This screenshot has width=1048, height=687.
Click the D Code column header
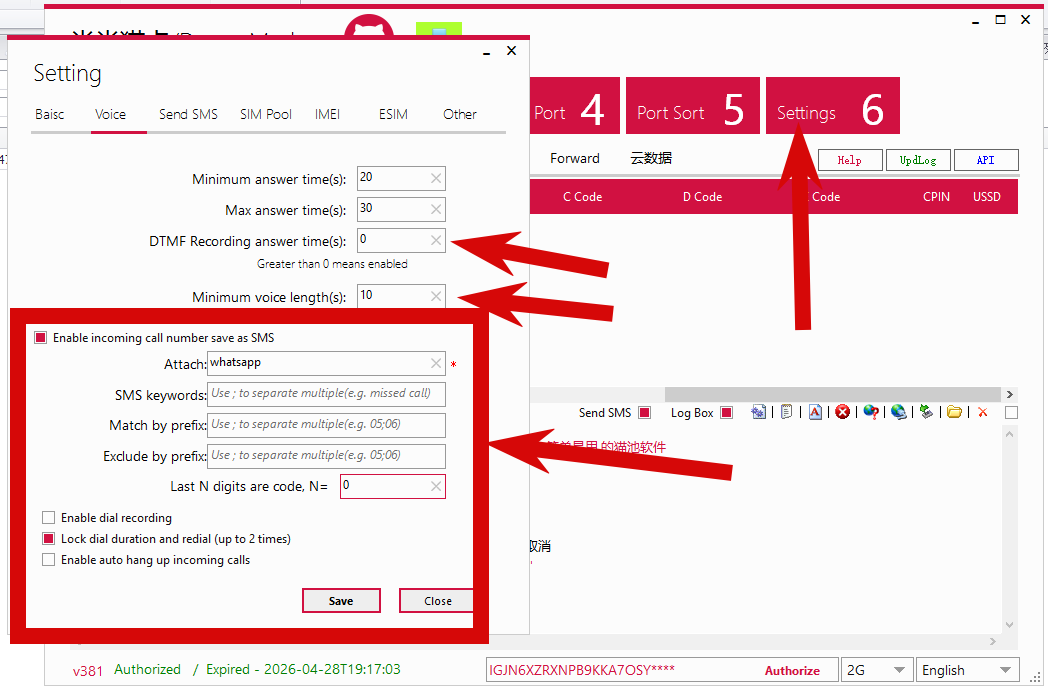pyautogui.click(x=702, y=196)
